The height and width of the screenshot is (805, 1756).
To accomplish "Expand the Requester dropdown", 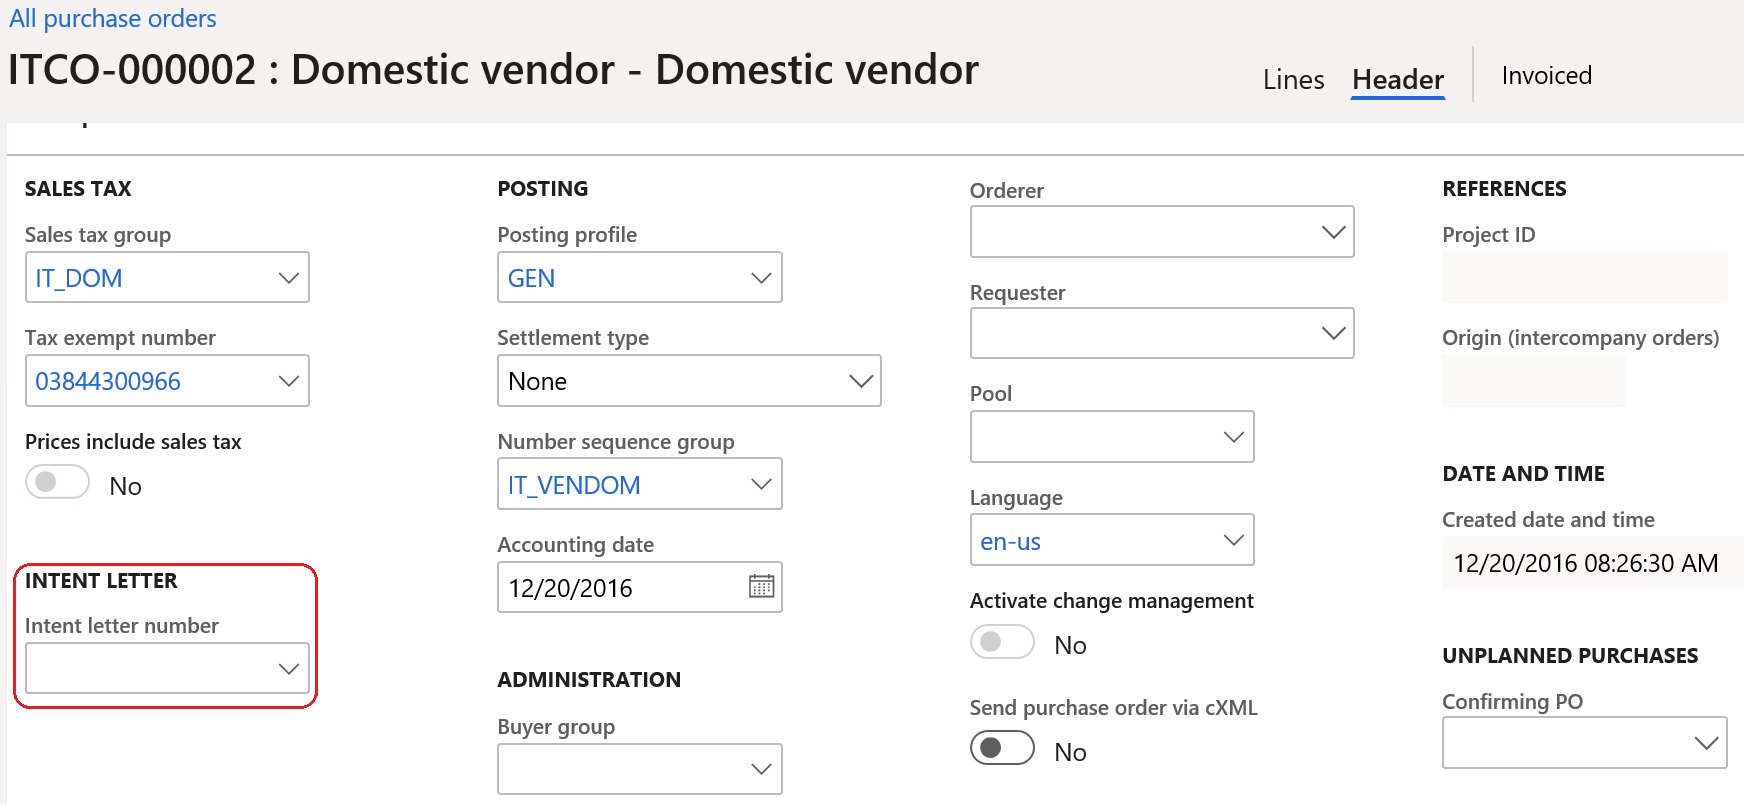I will (x=1333, y=333).
